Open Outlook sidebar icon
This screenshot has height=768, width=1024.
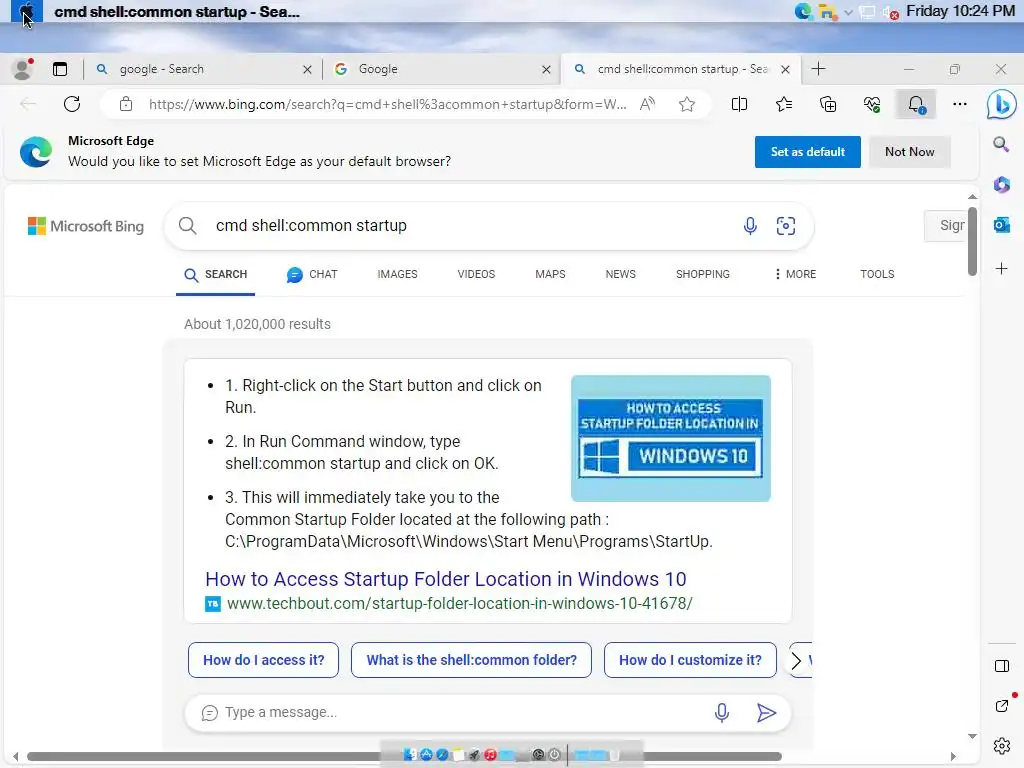point(1002,225)
